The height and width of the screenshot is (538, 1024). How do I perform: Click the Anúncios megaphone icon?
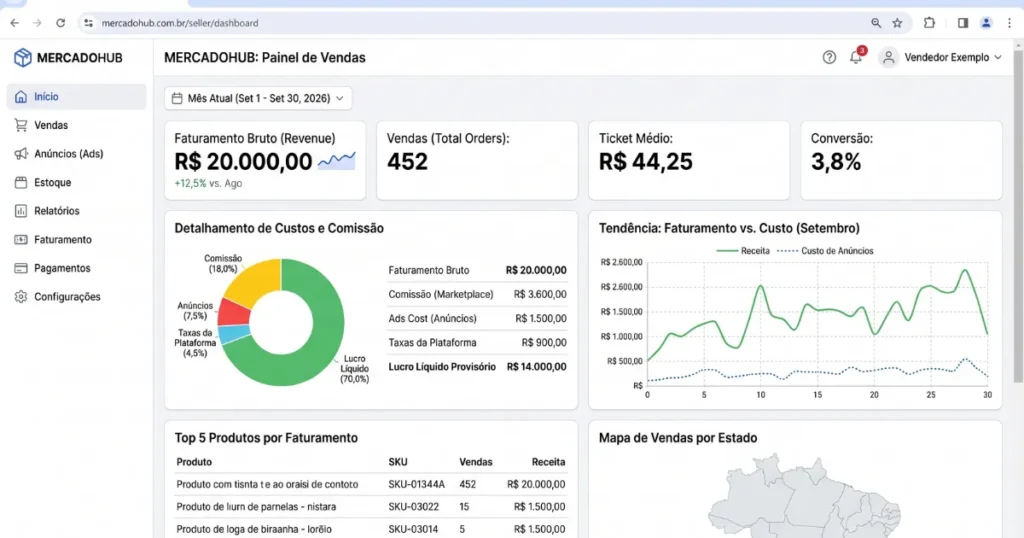(x=21, y=154)
